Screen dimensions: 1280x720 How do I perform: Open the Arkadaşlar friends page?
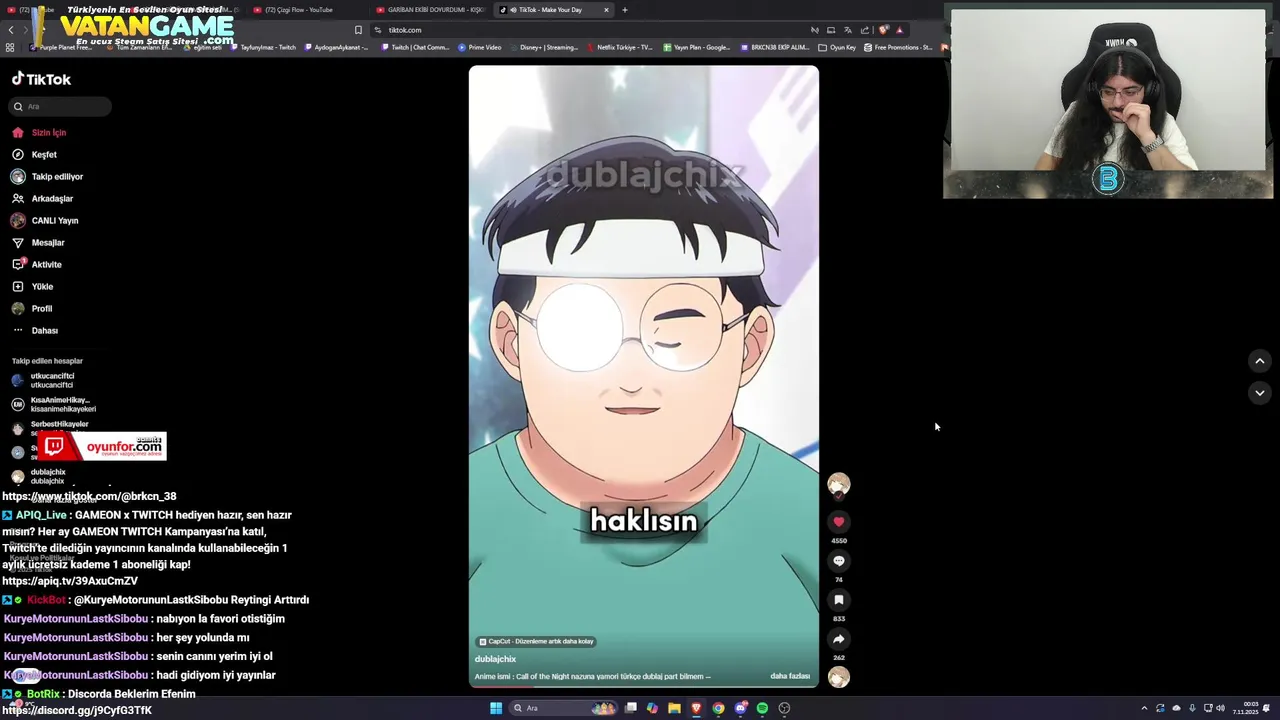pos(42,198)
